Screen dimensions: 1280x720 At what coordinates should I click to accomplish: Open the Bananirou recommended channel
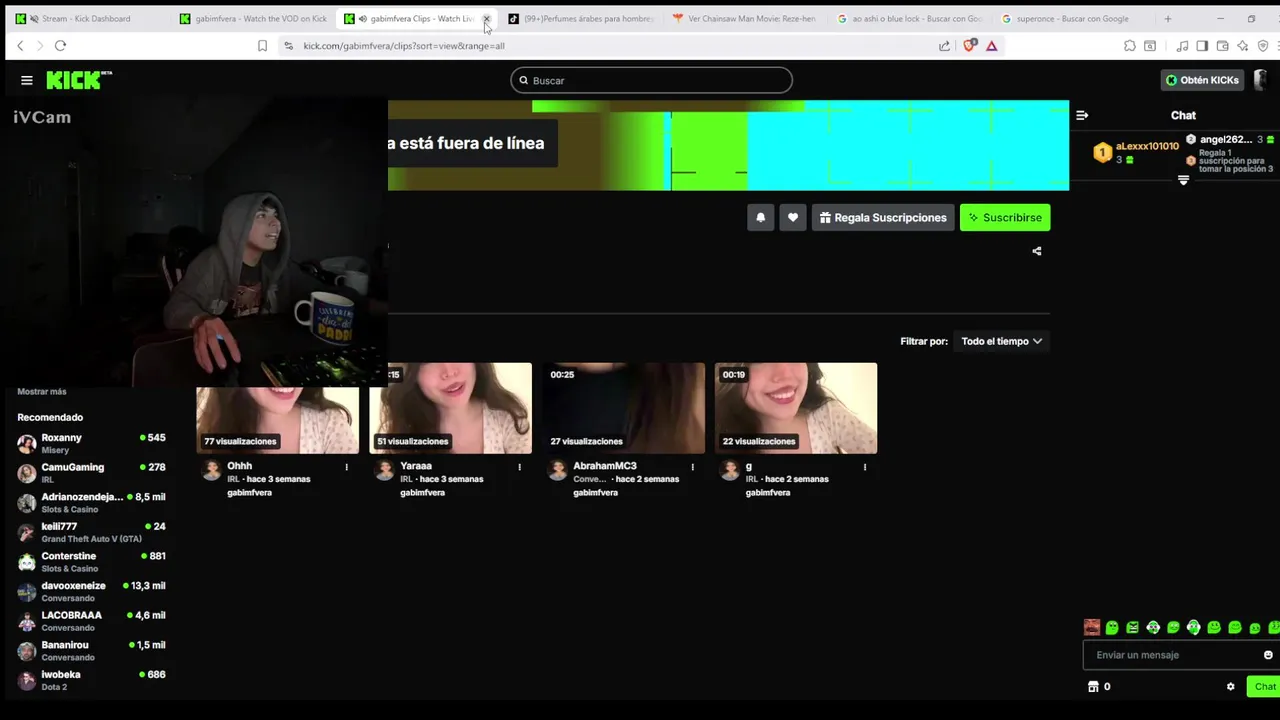point(91,651)
